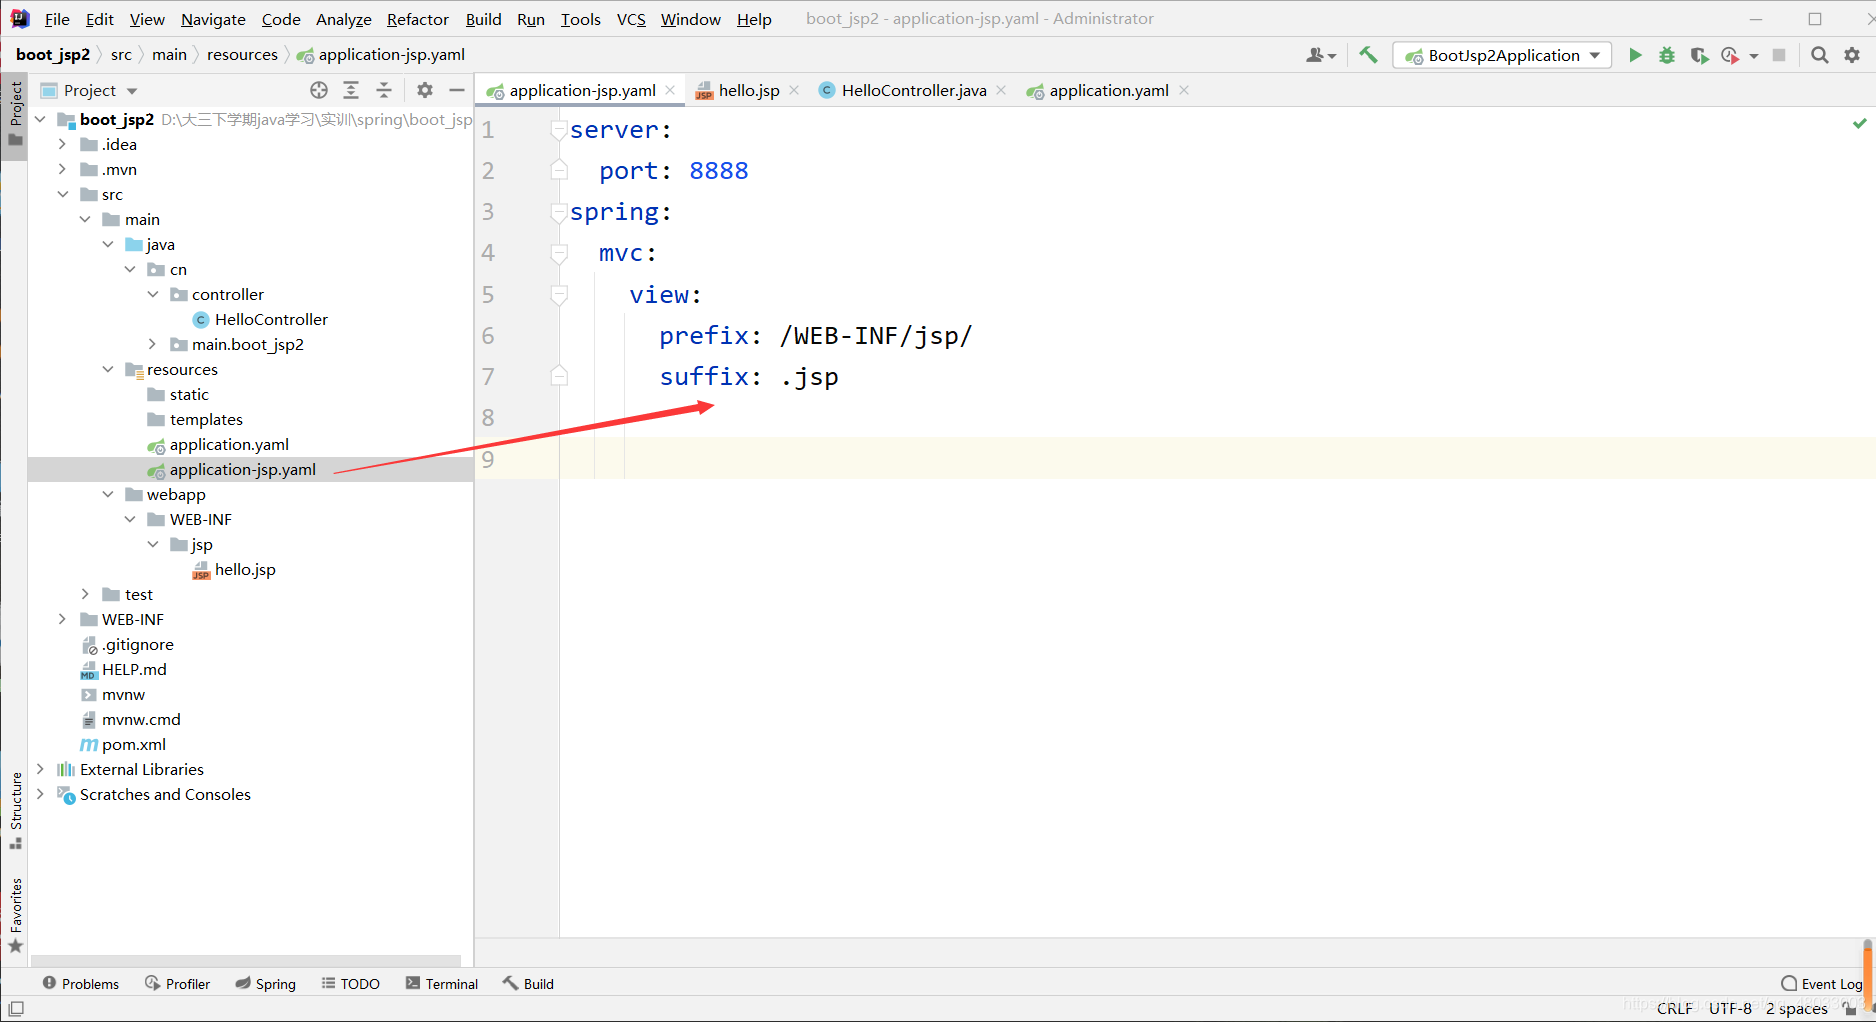This screenshot has height=1022, width=1876.
Task: Click boot_jsp2 breadcrumb in navigation bar
Action: coord(53,55)
